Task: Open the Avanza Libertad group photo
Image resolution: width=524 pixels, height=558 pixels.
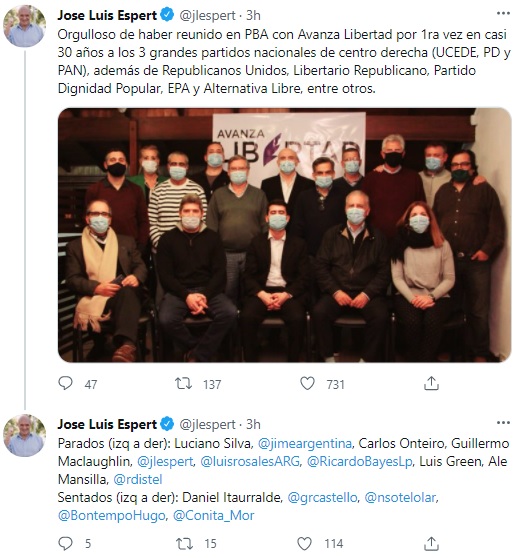Action: point(284,235)
